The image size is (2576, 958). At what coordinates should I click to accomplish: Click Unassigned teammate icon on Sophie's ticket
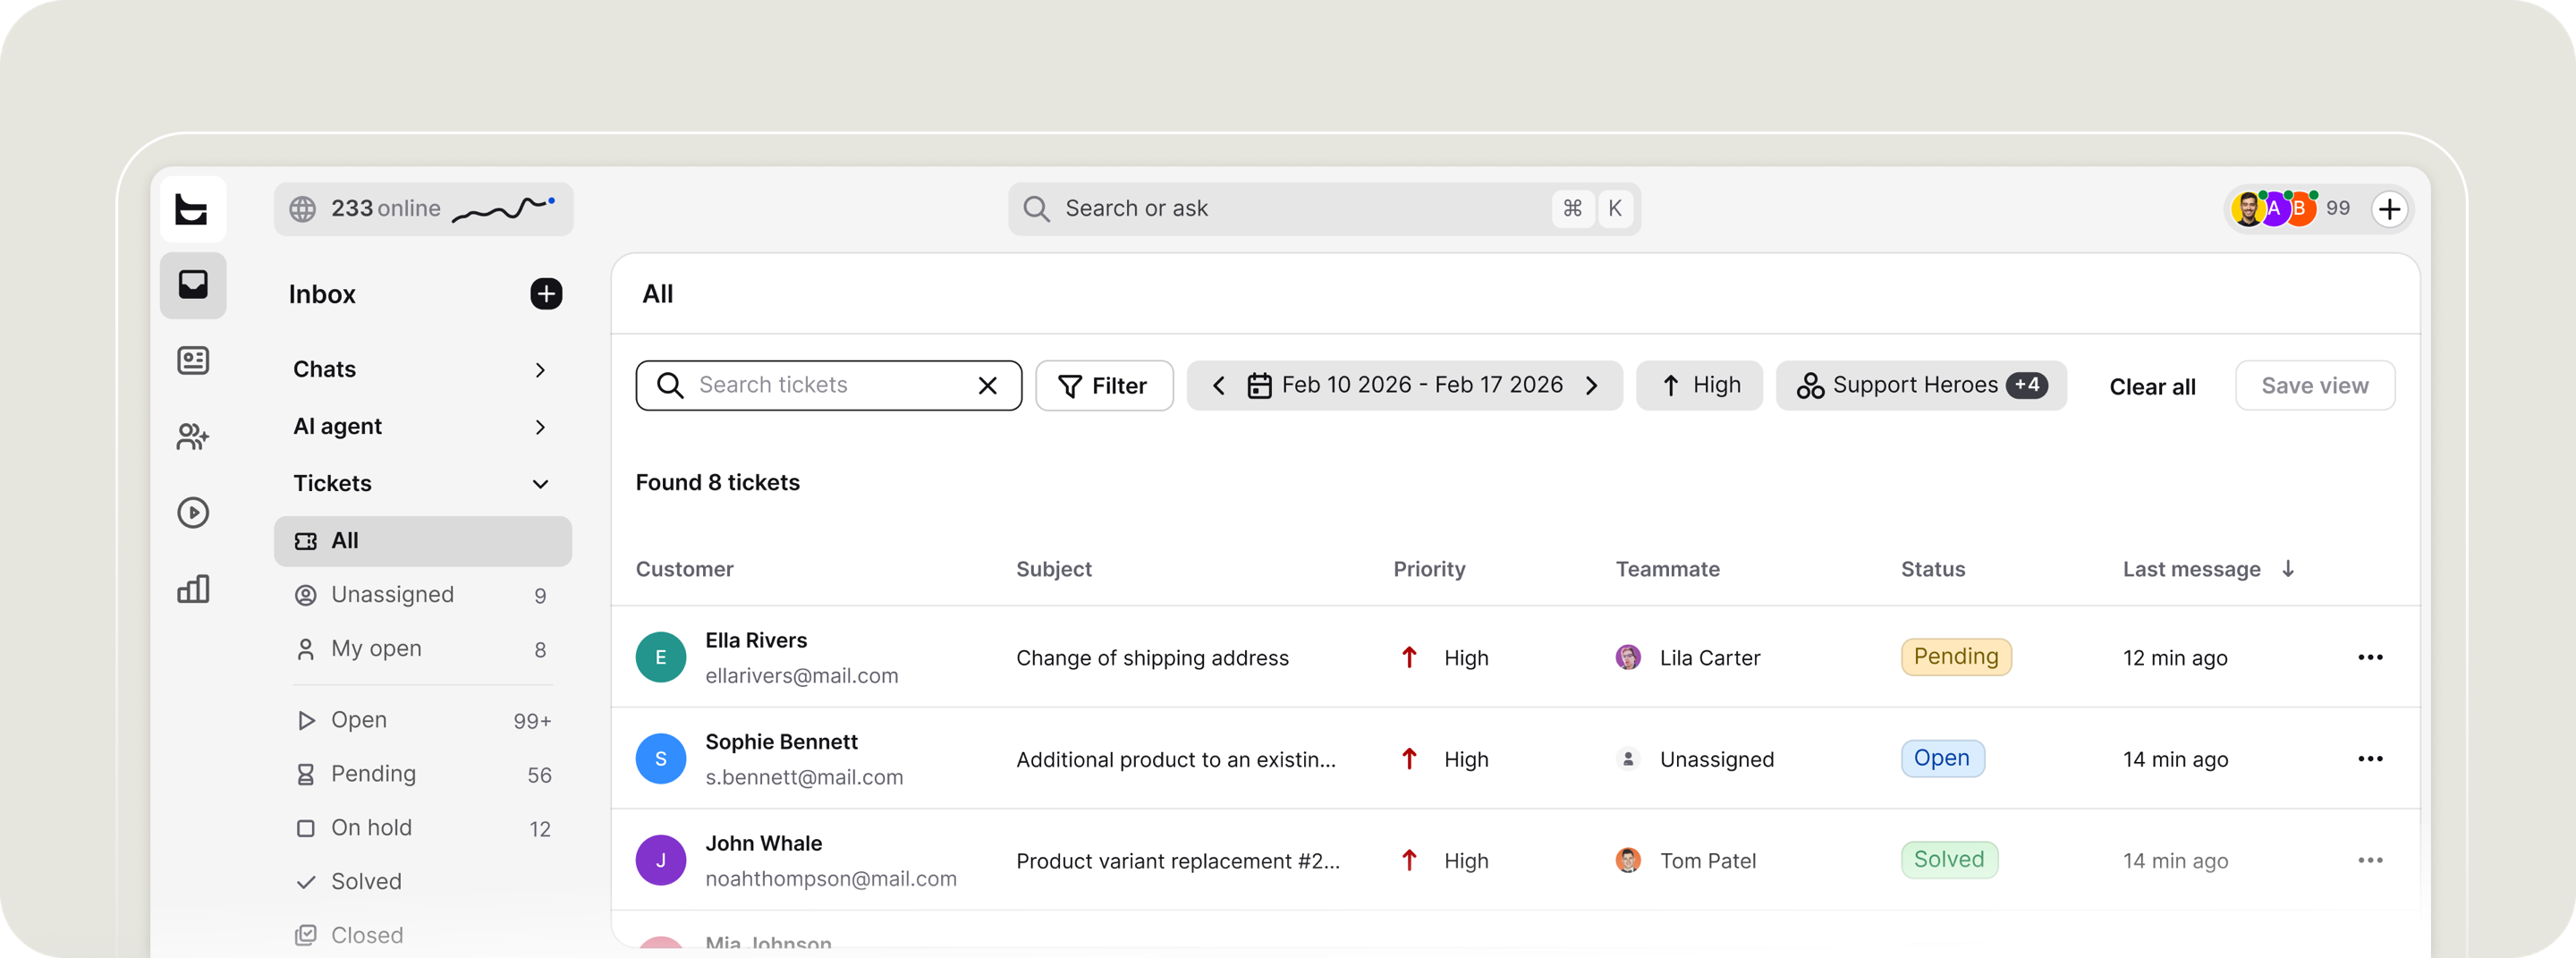tap(1628, 759)
